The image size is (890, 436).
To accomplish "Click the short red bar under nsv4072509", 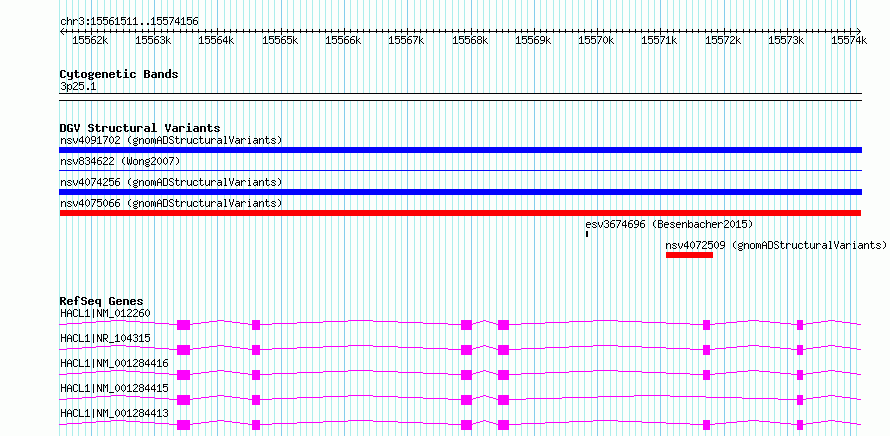I will click(689, 255).
